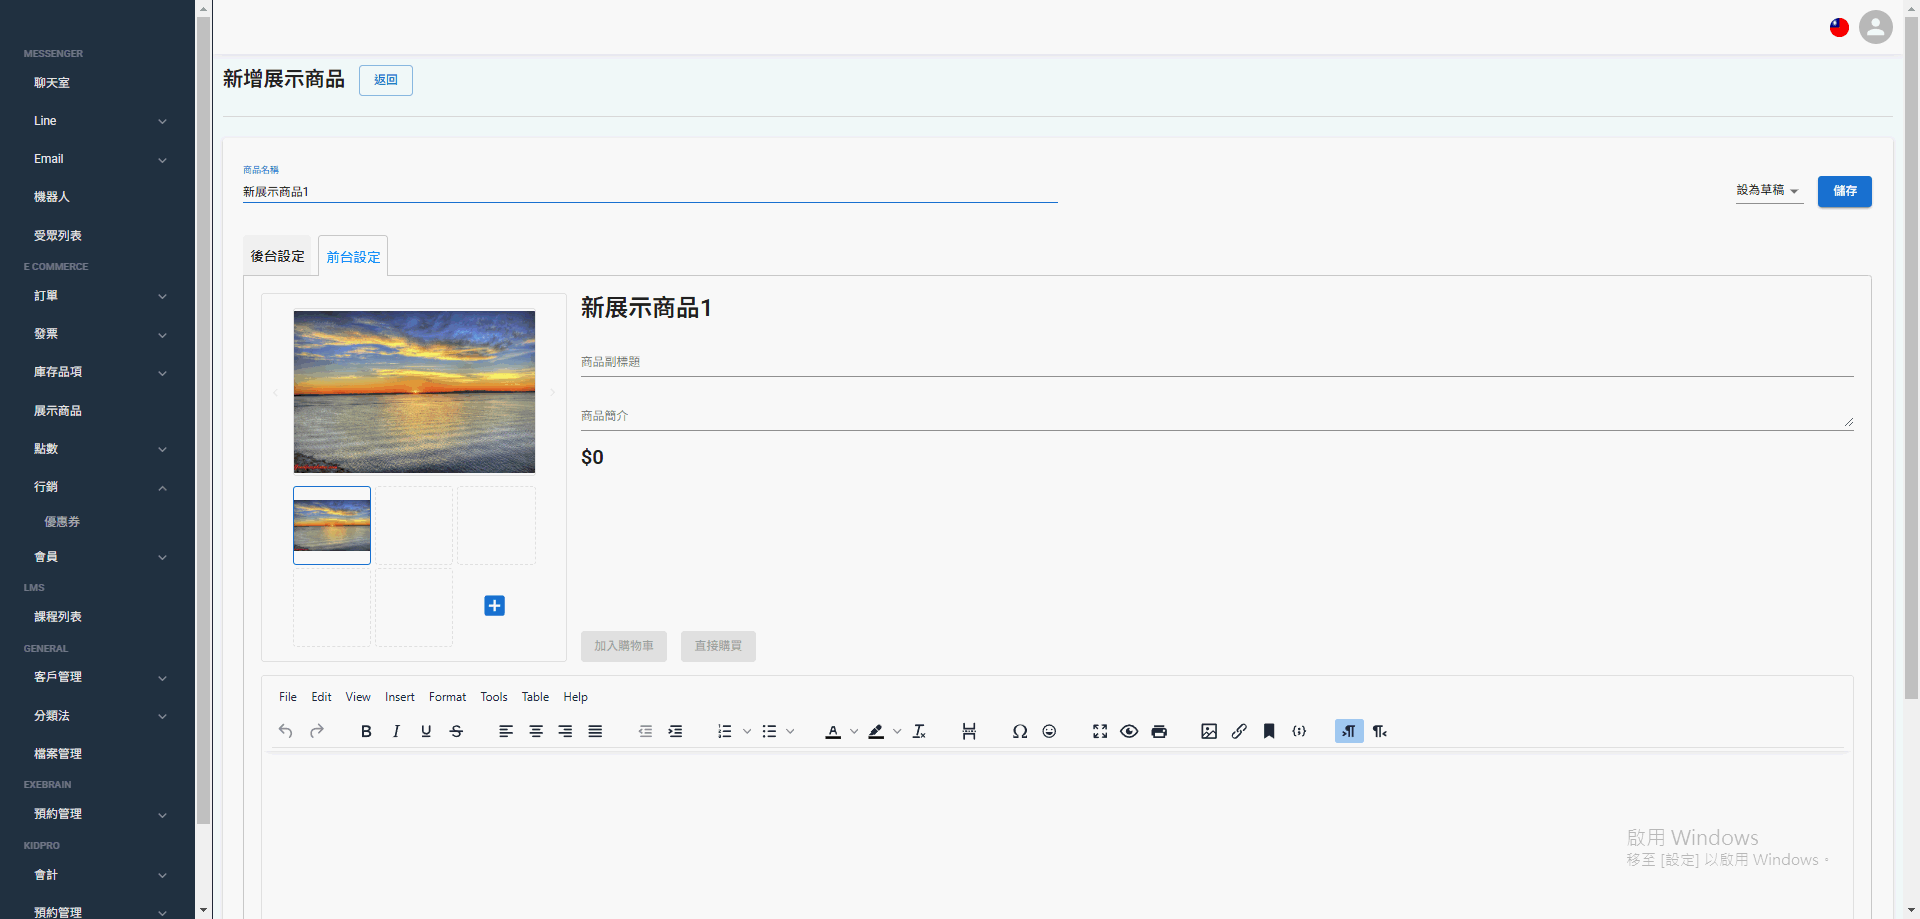This screenshot has height=919, width=1920.
Task: Insert an image via the toolbar image icon
Action: point(1209,731)
